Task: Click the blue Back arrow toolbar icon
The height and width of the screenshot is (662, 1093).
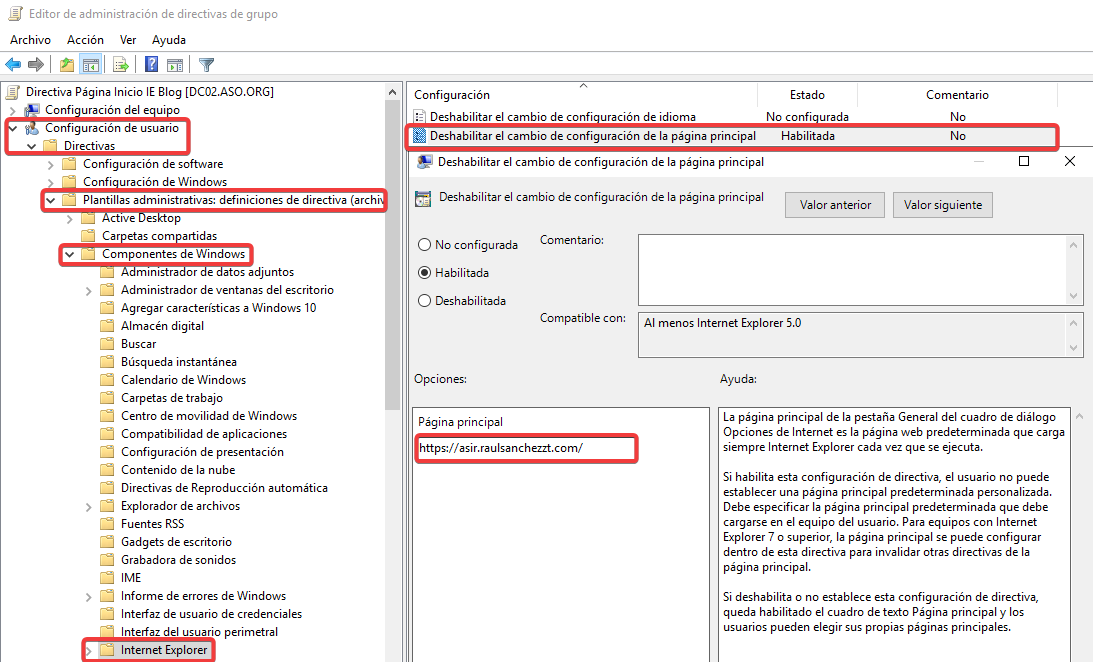Action: pyautogui.click(x=14, y=65)
